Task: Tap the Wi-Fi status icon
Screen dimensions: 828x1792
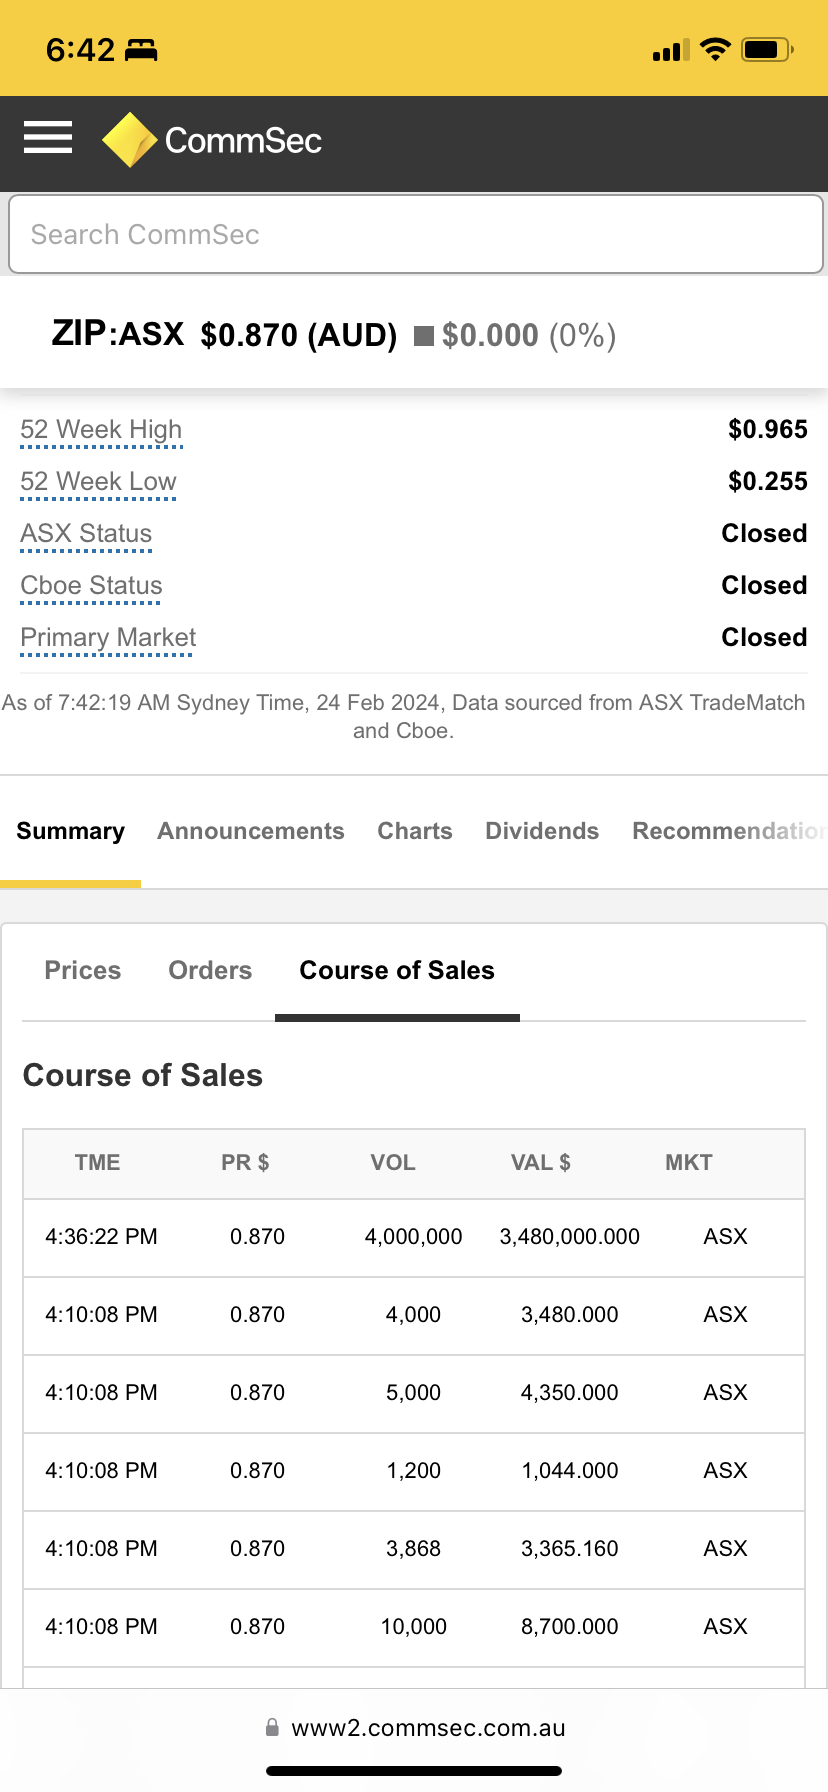Action: click(x=715, y=49)
